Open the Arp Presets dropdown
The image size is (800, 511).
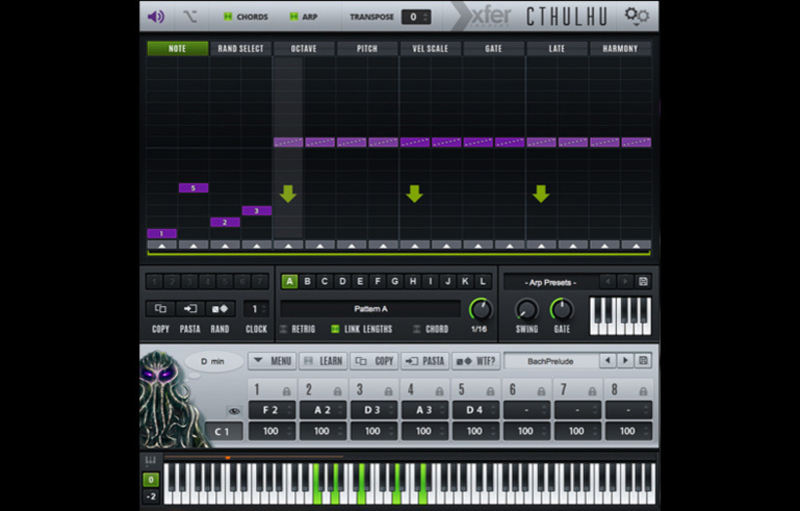[x=551, y=282]
